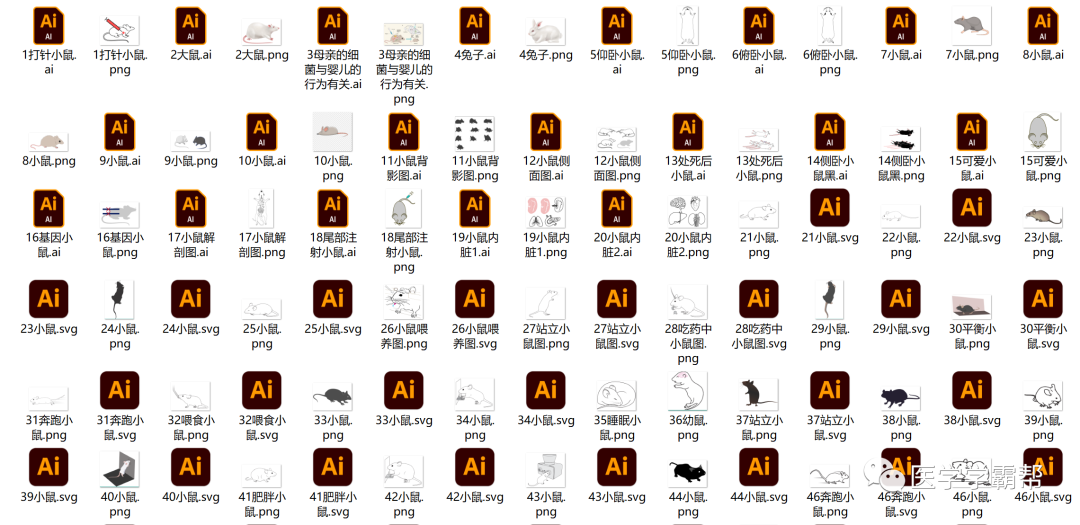Select the 1打针小鼠.ai file icon
This screenshot has width=1080, height=525.
(49, 27)
